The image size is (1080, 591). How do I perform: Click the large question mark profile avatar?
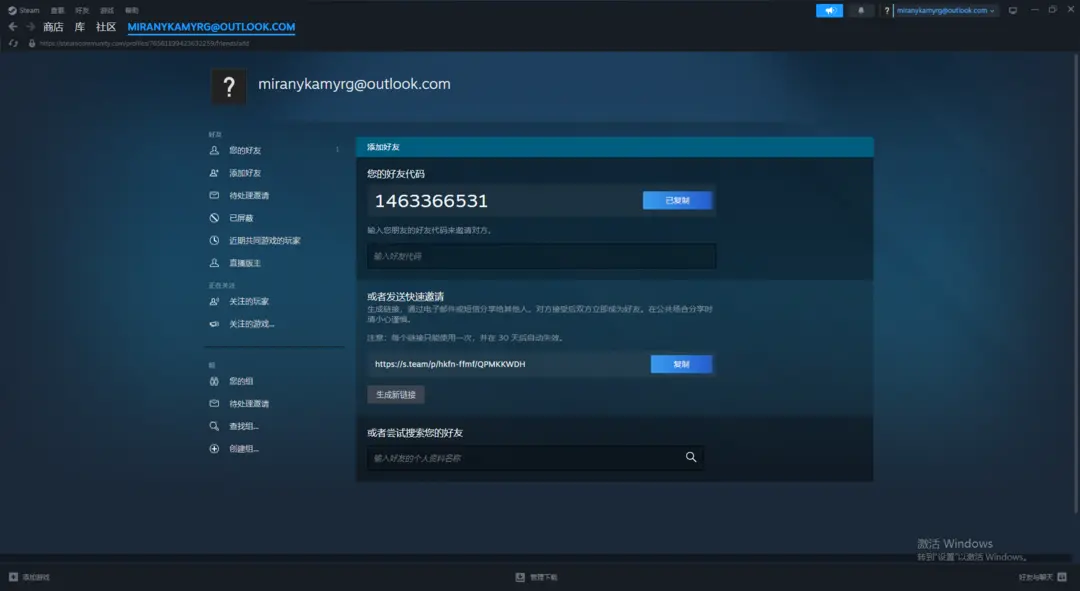(x=229, y=87)
